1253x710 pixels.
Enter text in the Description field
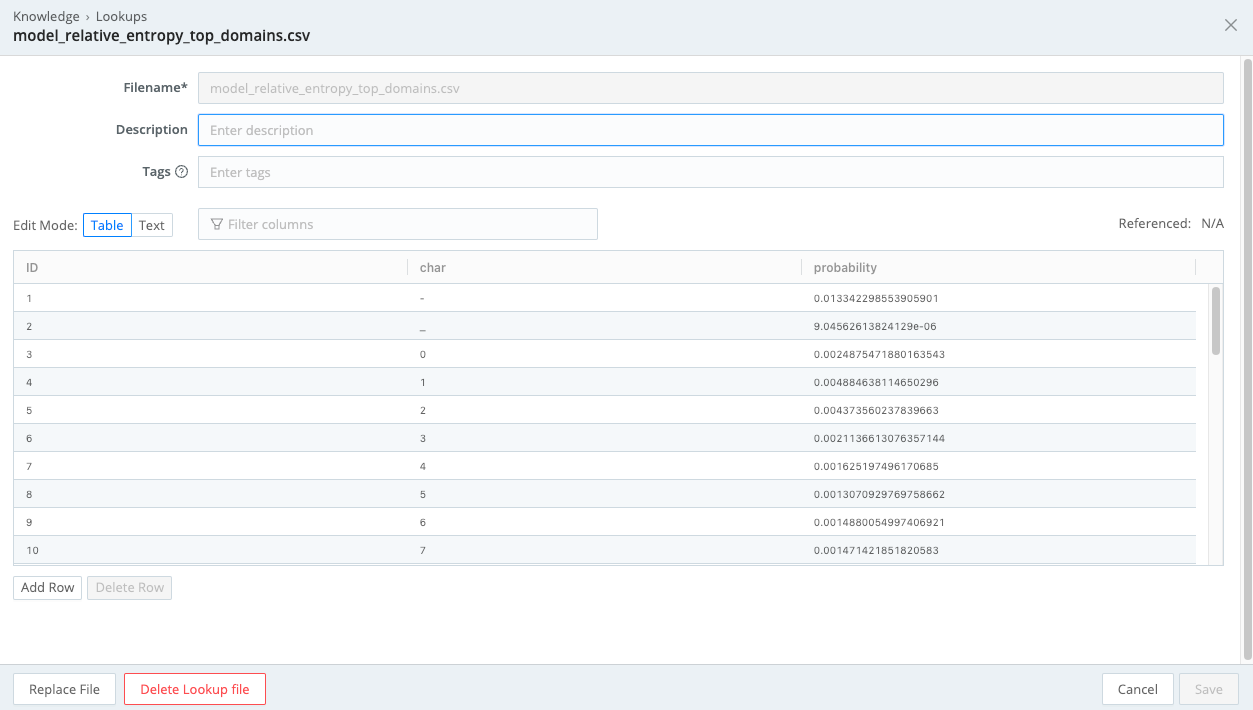pyautogui.click(x=710, y=130)
